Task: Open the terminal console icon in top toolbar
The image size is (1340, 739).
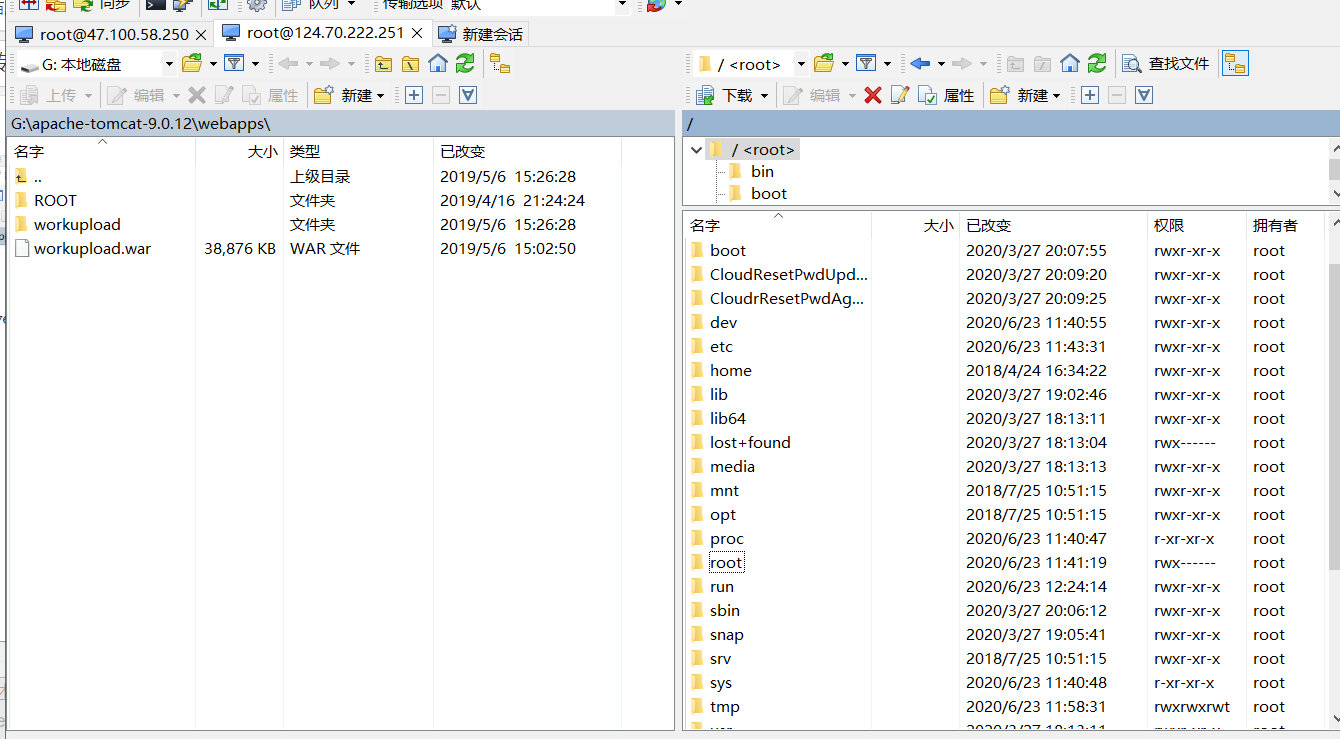Action: coord(155,5)
